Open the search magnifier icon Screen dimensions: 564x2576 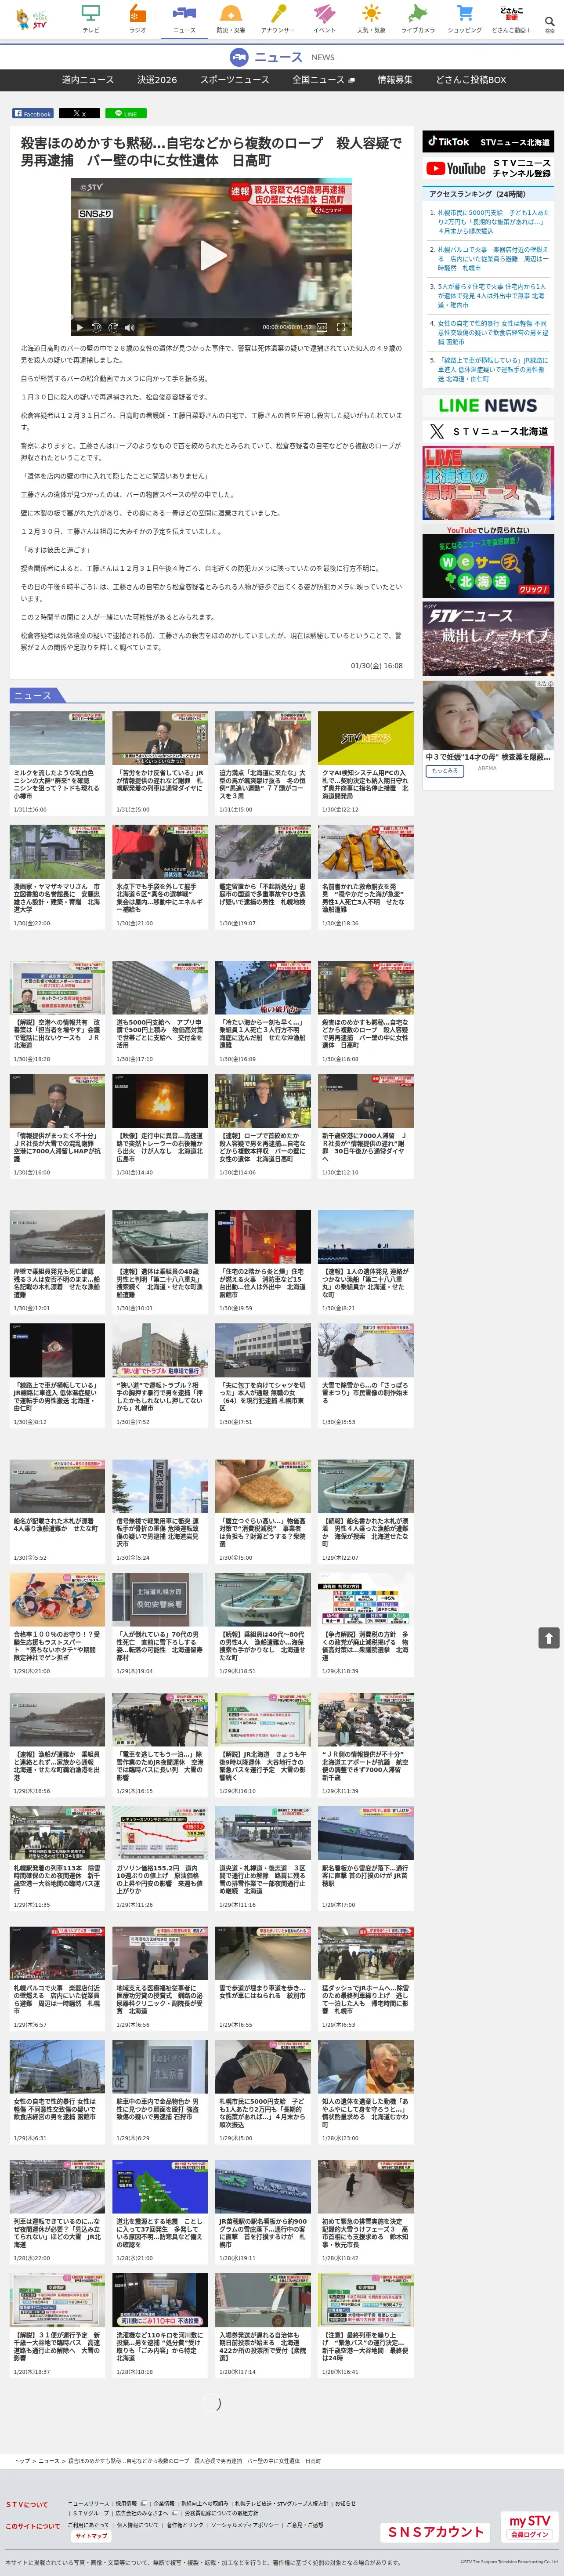pos(549,22)
